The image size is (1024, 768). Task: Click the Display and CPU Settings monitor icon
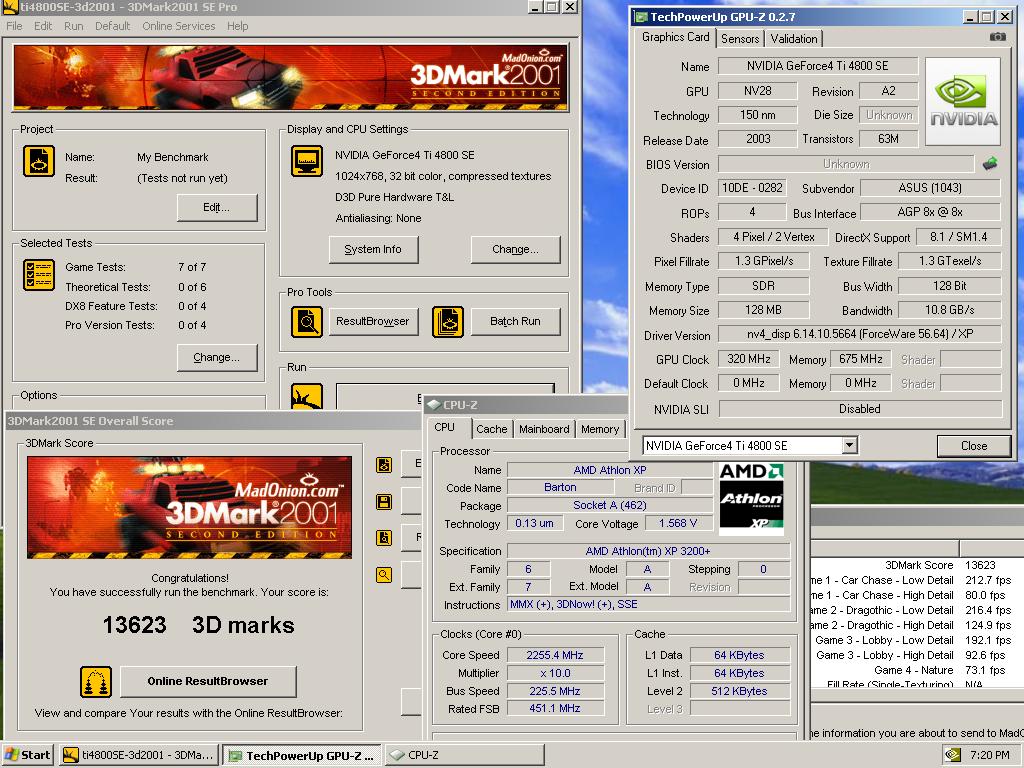[307, 161]
